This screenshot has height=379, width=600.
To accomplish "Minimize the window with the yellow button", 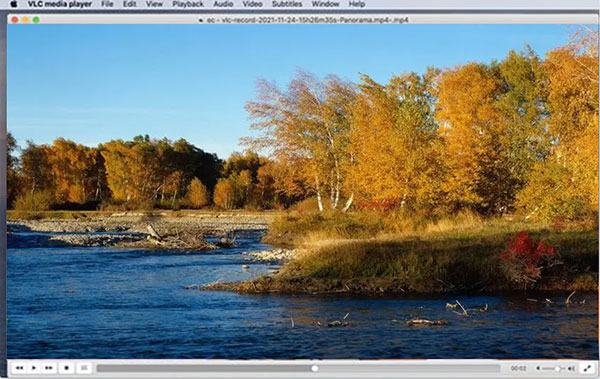I will (25, 20).
